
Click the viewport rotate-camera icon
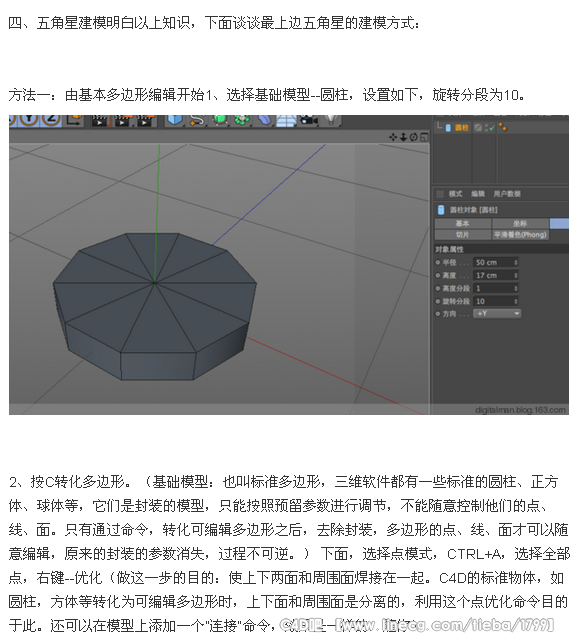(x=413, y=137)
